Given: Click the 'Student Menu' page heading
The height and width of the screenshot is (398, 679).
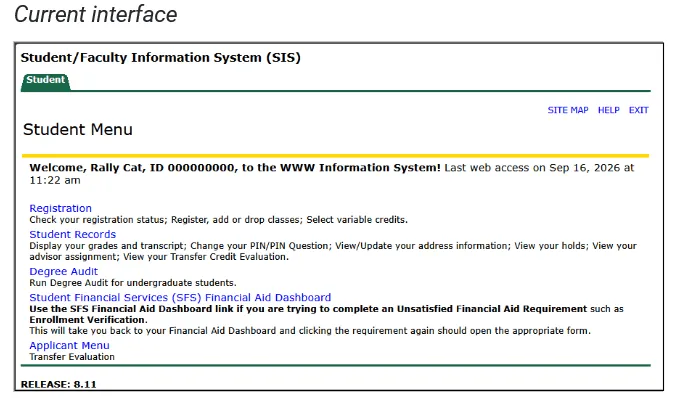Looking at the screenshot, I should pos(78,129).
